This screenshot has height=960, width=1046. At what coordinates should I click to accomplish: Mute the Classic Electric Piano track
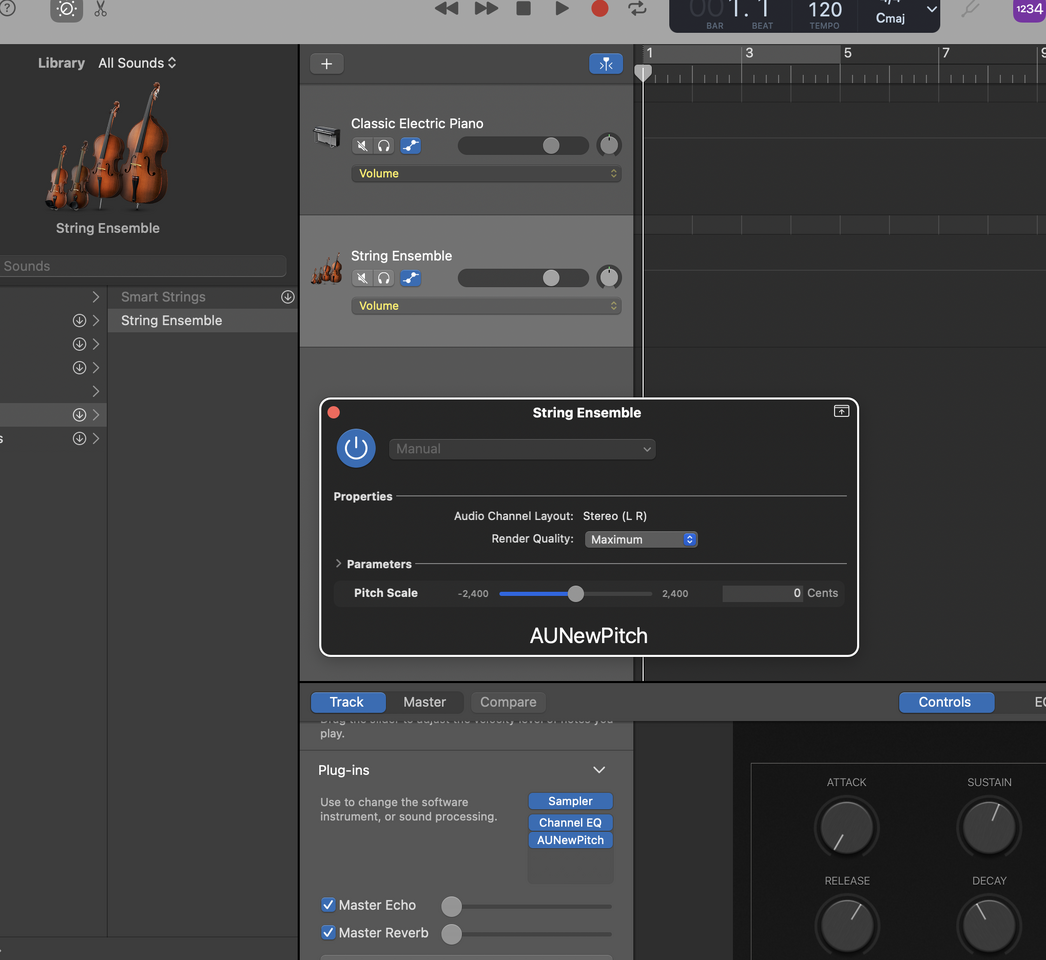click(362, 145)
